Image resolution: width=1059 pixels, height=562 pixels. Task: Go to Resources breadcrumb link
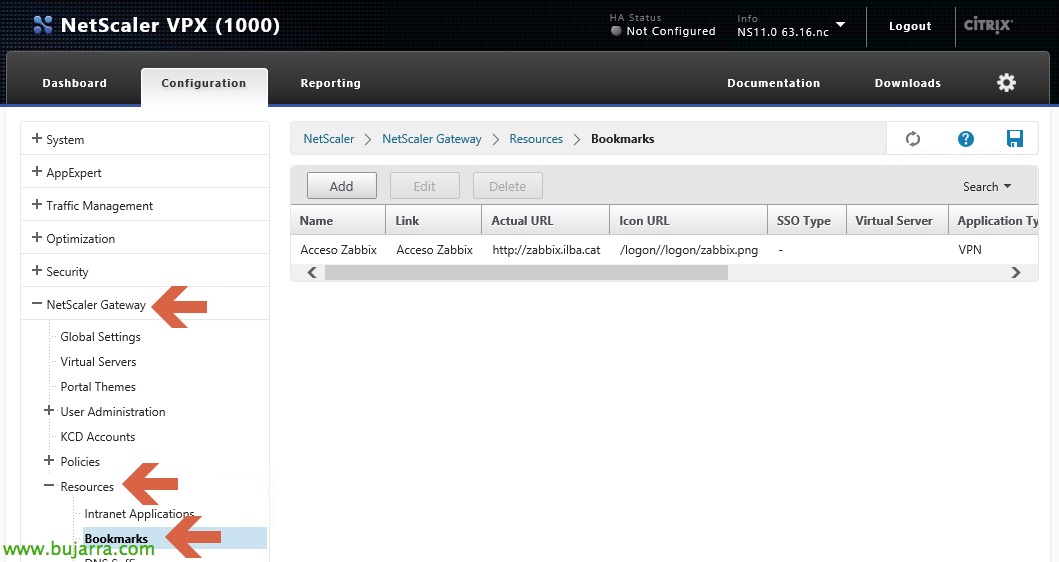point(536,138)
